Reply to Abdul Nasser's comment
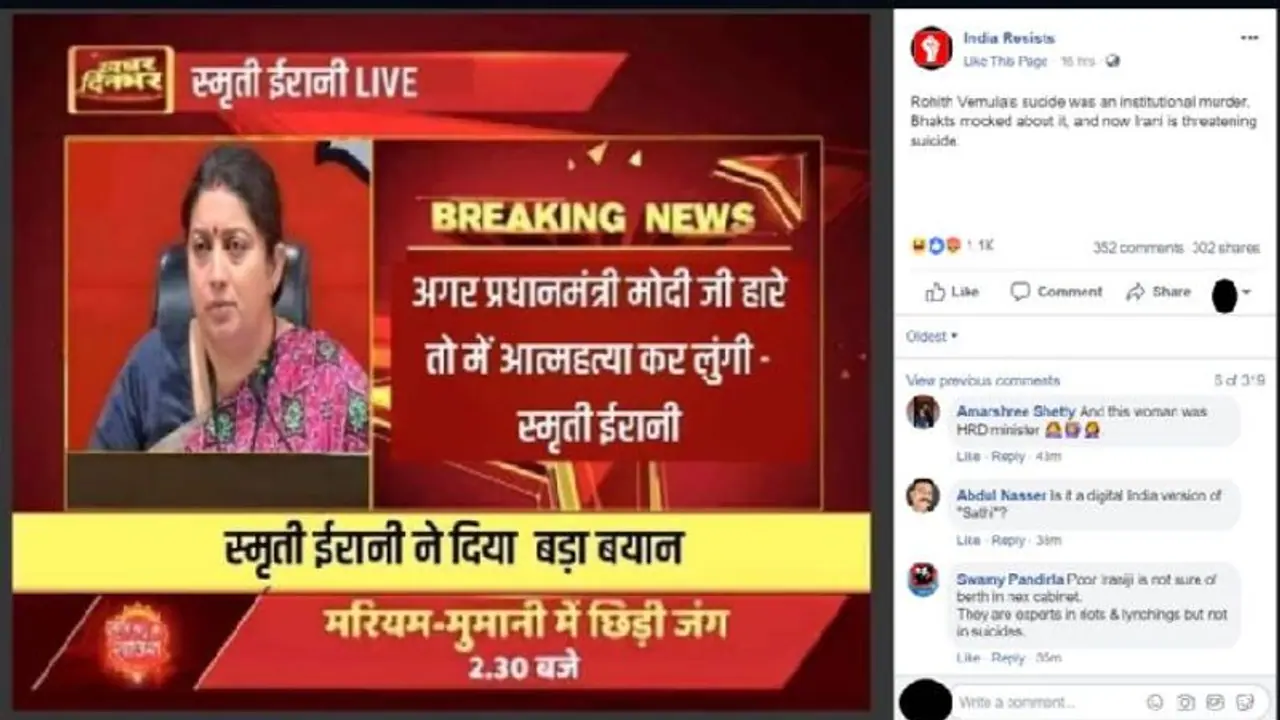 pyautogui.click(x=1008, y=540)
